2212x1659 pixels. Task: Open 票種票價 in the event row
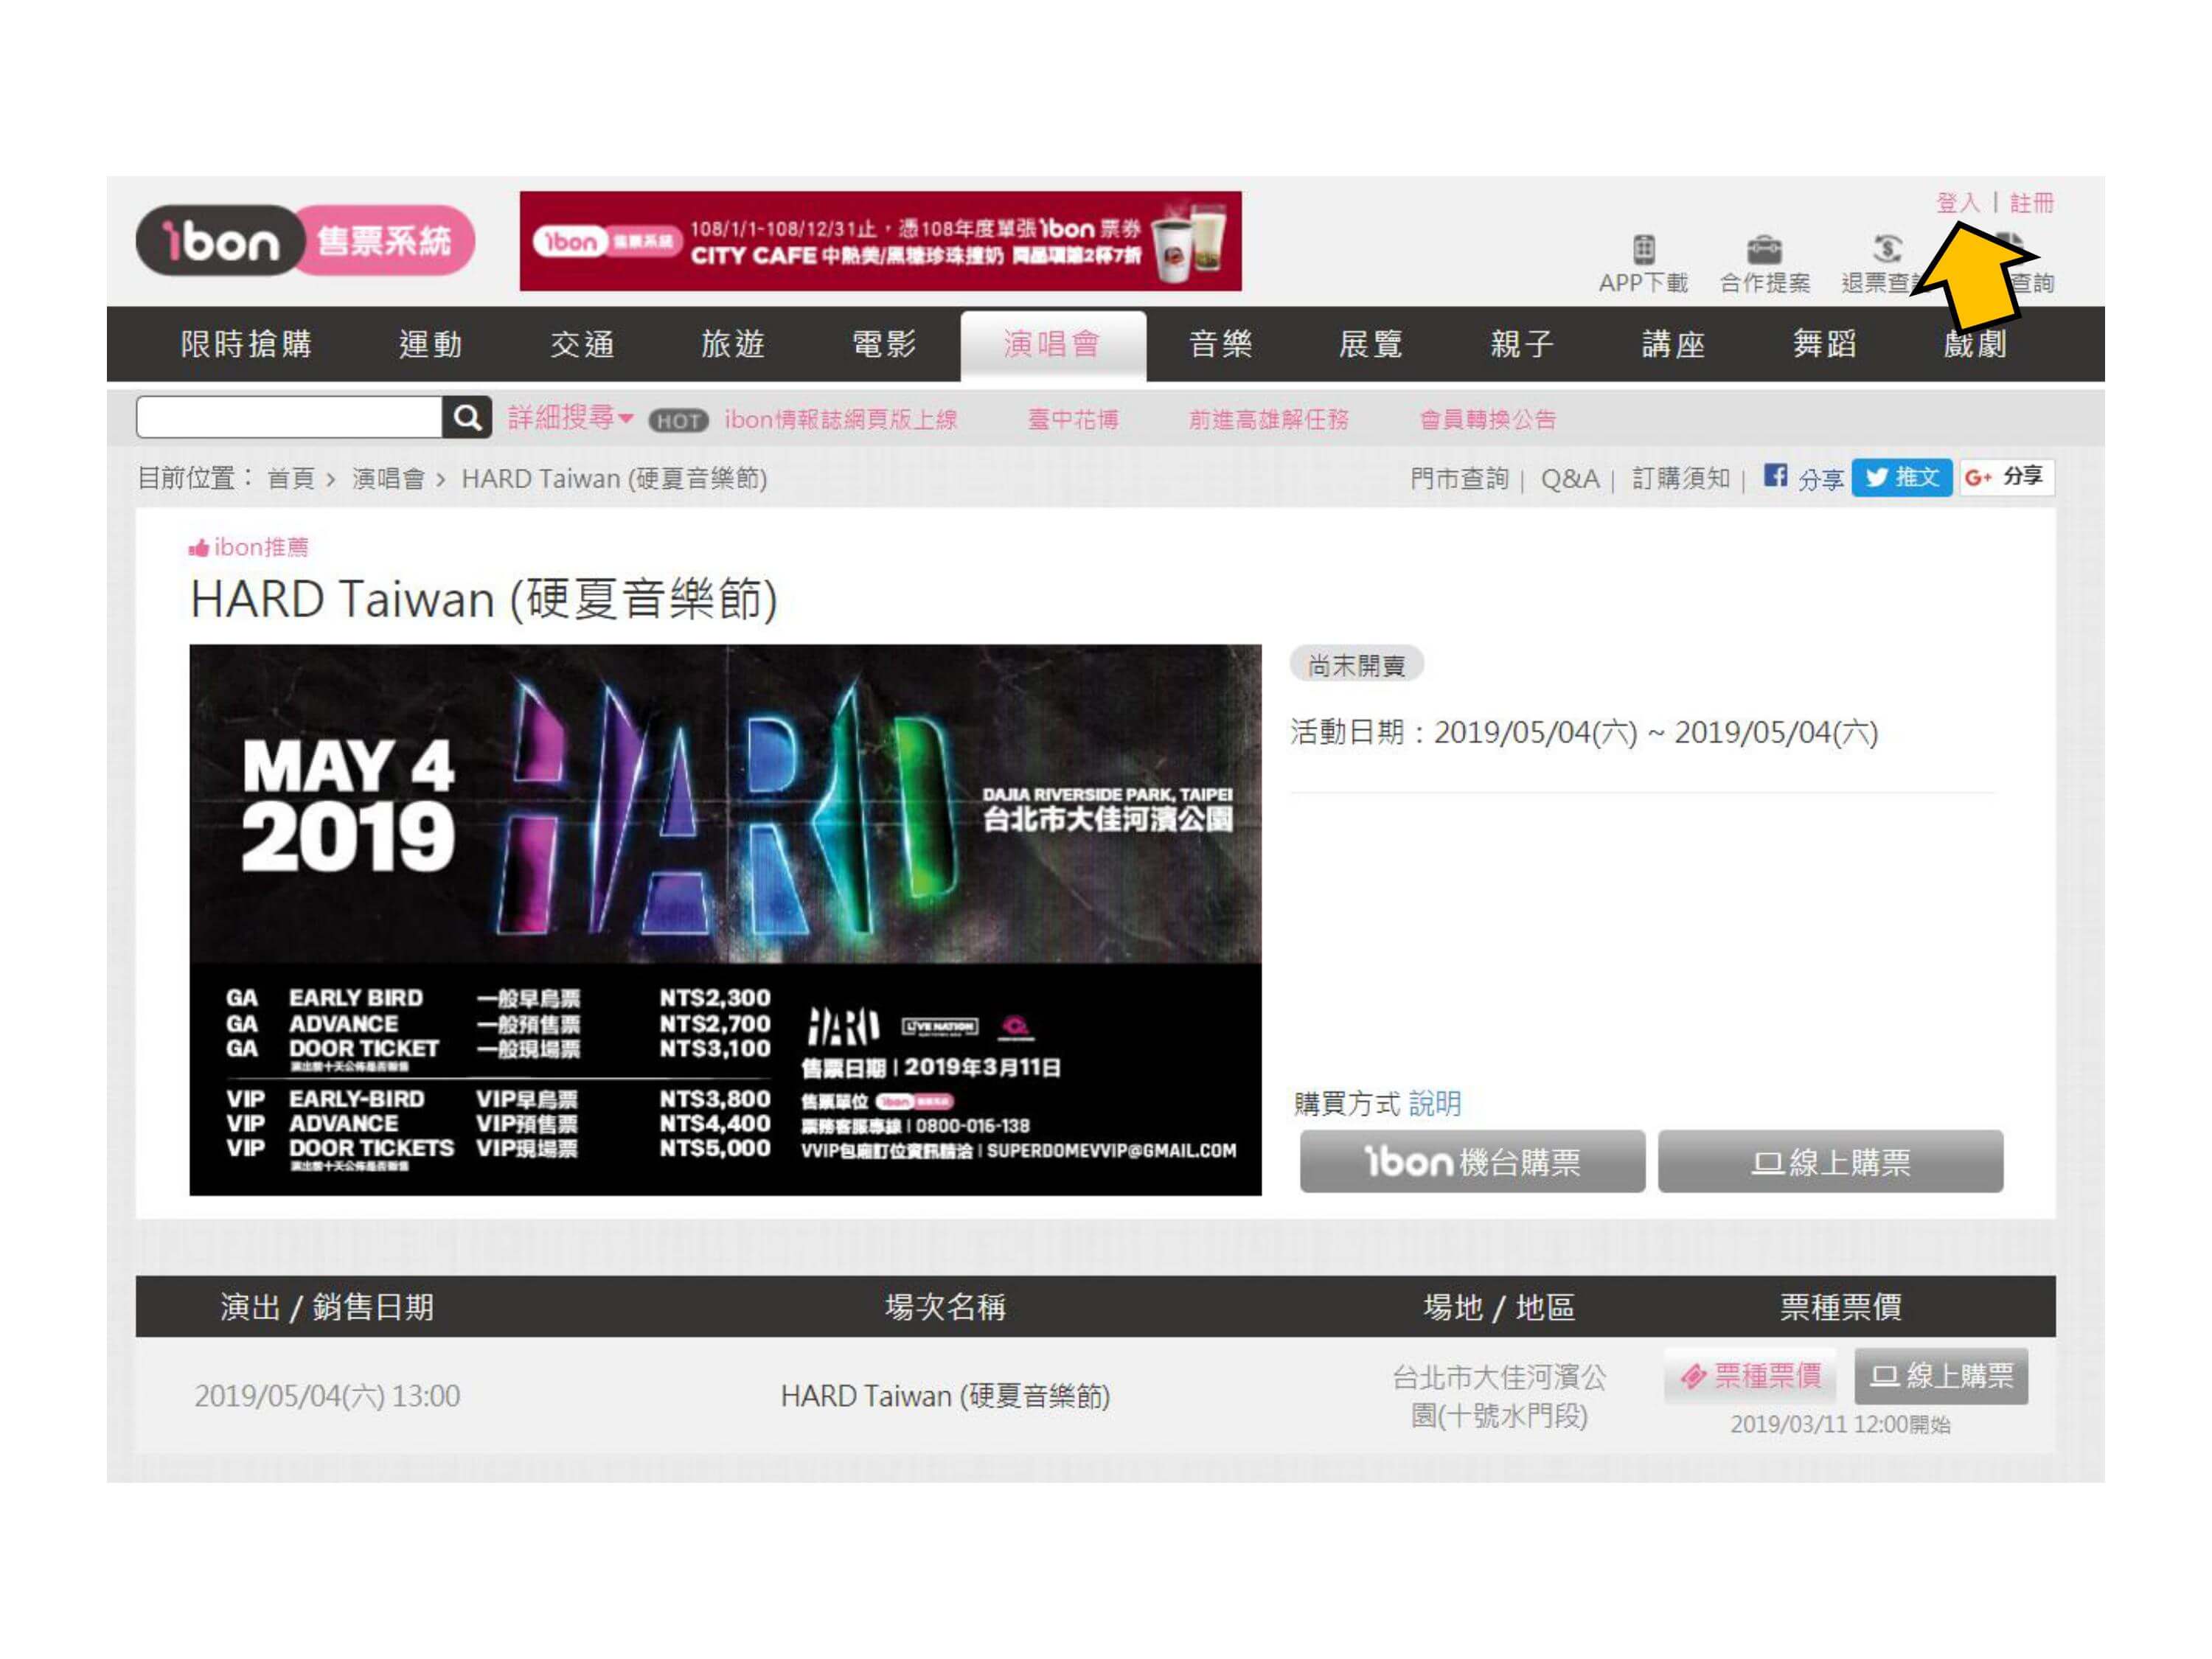(1750, 1376)
